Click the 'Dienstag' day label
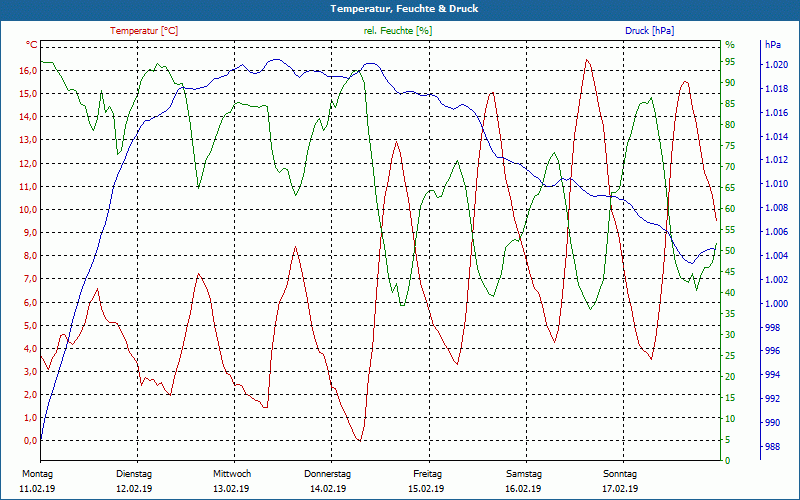800x500 pixels. click(134, 474)
